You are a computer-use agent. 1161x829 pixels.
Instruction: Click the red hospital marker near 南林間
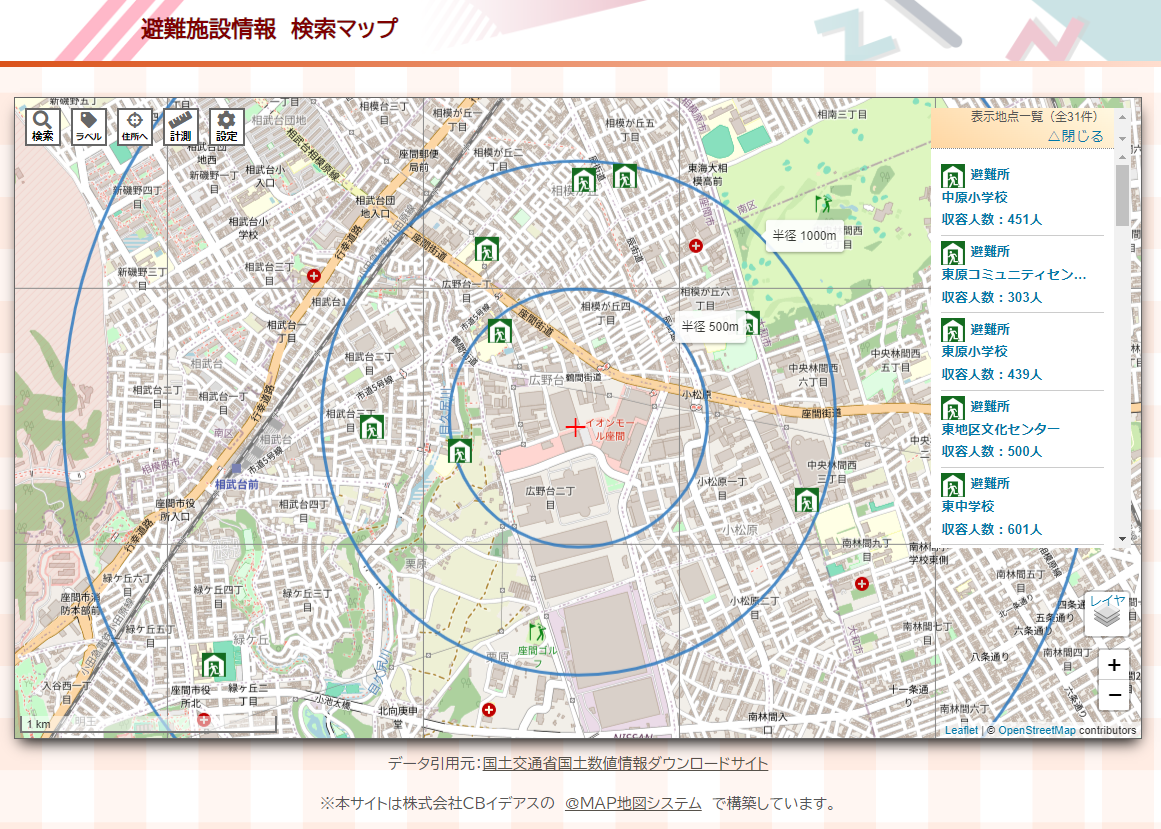861,583
